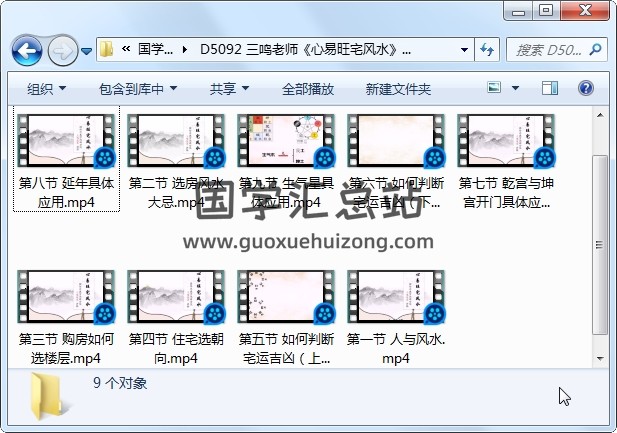The image size is (617, 433).
Task: Focus the 搜索 D50... search box
Action: pos(549,50)
